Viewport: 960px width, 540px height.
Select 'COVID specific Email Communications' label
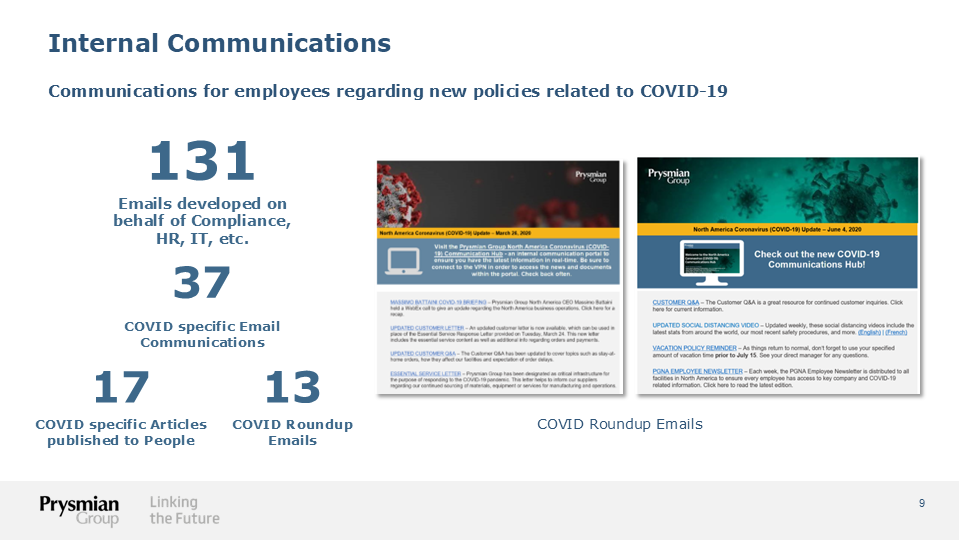coord(202,334)
